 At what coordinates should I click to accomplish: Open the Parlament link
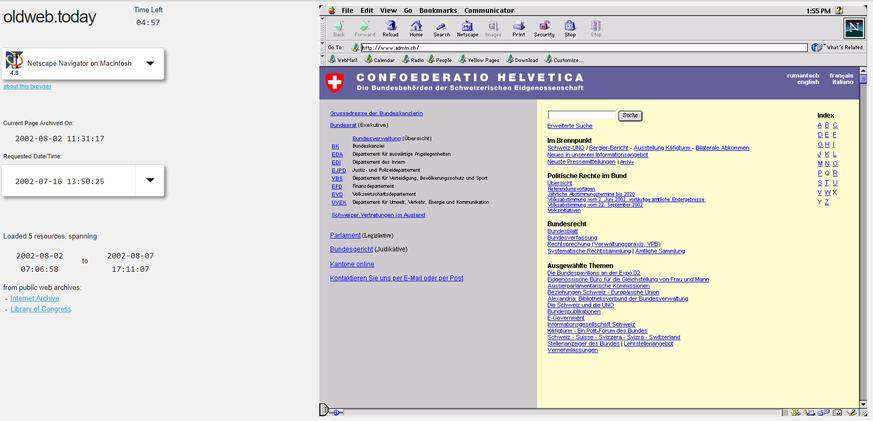click(x=345, y=235)
